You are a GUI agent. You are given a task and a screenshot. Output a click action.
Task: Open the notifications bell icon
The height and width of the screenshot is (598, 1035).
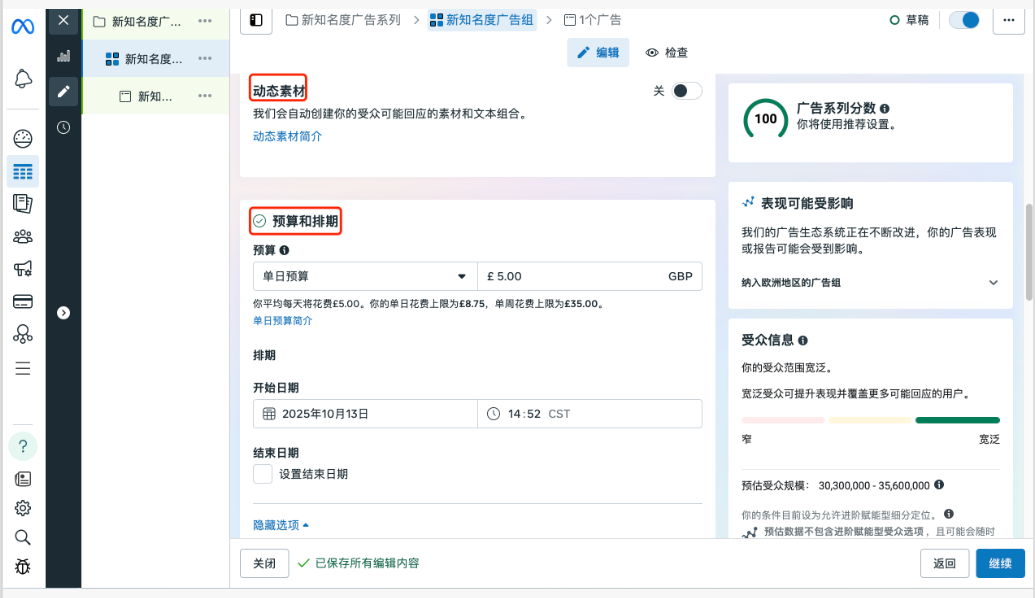coord(23,79)
